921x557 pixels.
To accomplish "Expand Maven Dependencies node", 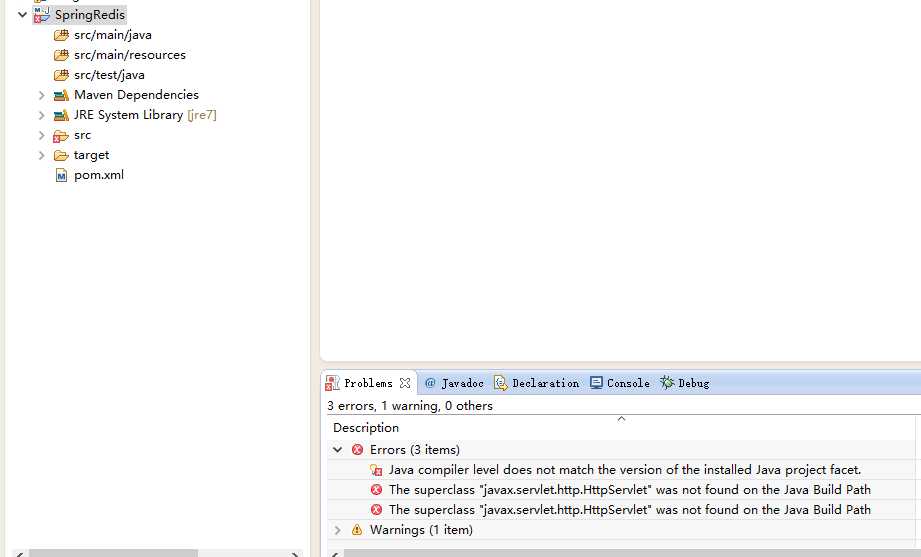I will coord(41,95).
